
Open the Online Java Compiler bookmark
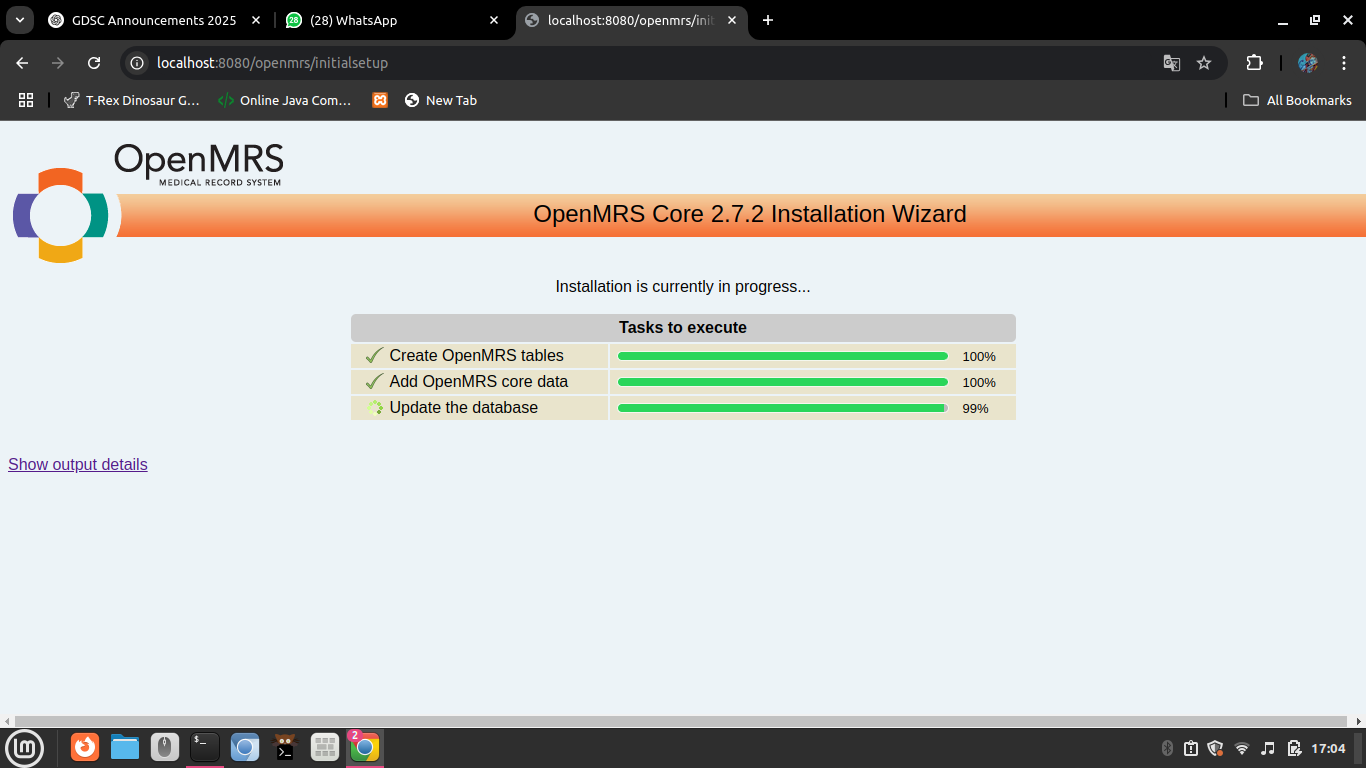click(x=285, y=100)
